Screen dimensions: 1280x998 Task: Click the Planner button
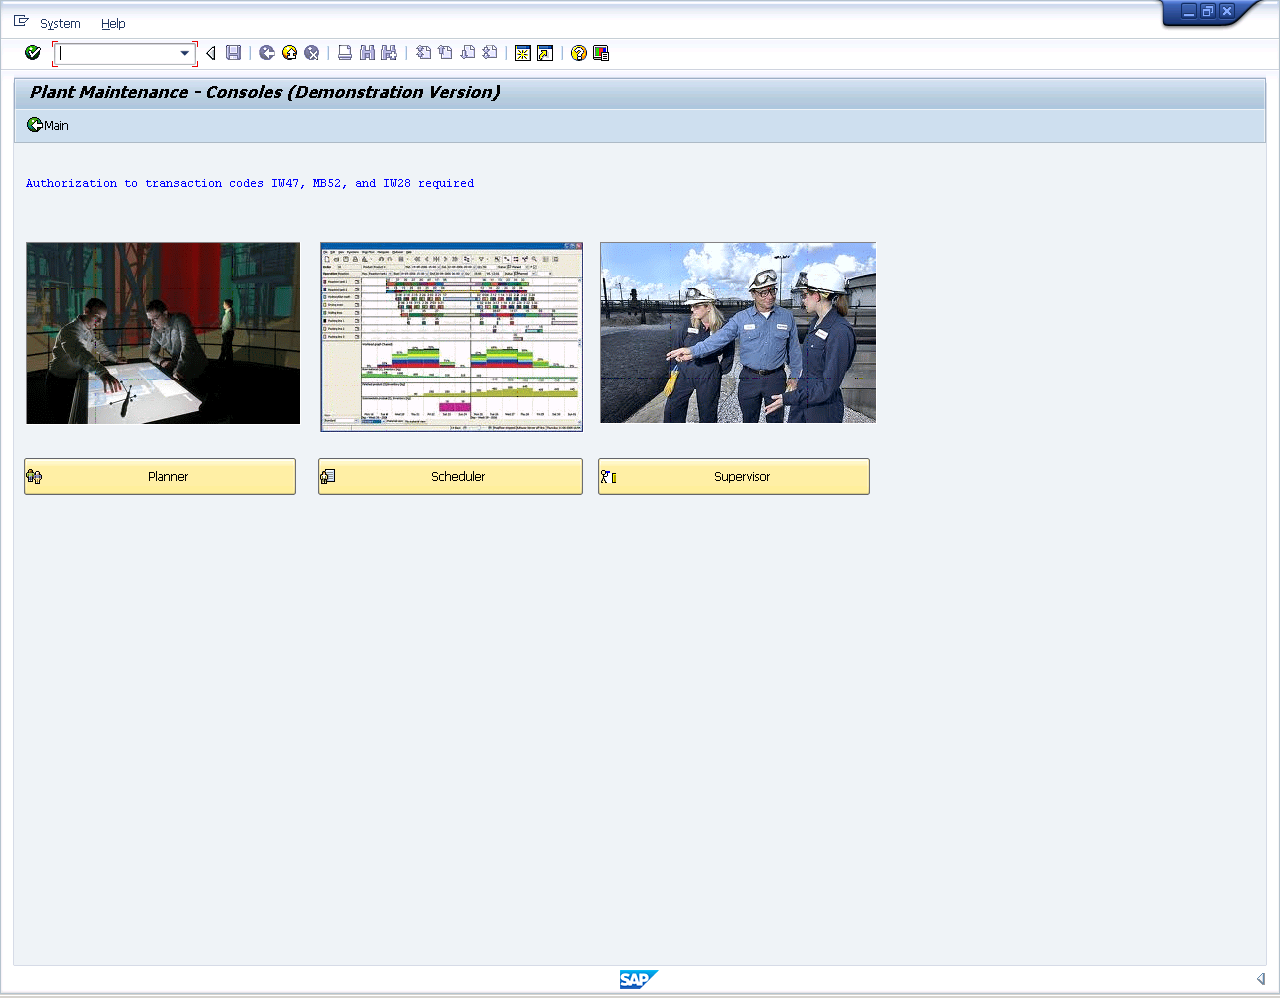(160, 477)
